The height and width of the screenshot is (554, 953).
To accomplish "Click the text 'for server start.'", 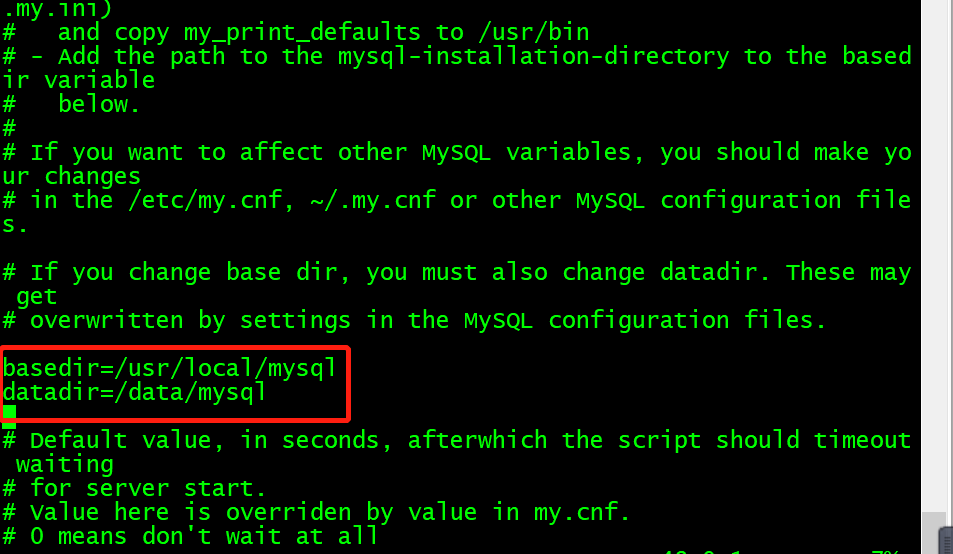I will click(148, 488).
